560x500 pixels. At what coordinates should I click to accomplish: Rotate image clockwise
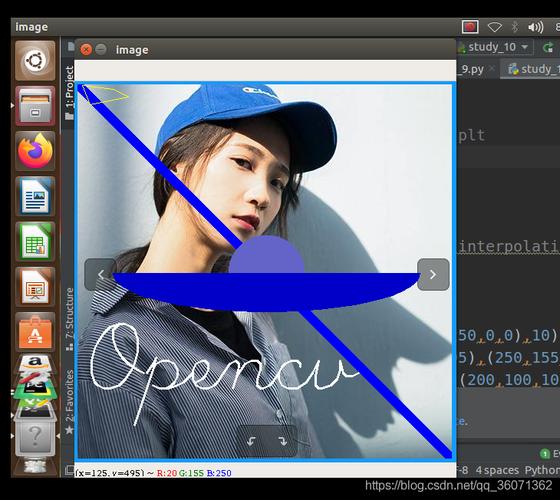(x=283, y=441)
